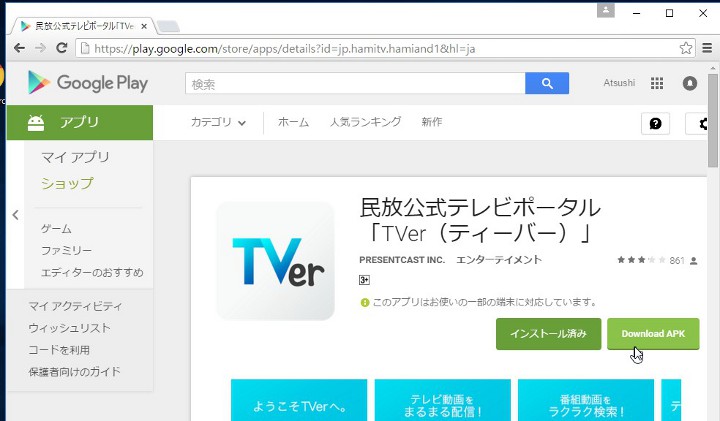
Task: Click the 検索 search input field
Action: click(x=355, y=84)
